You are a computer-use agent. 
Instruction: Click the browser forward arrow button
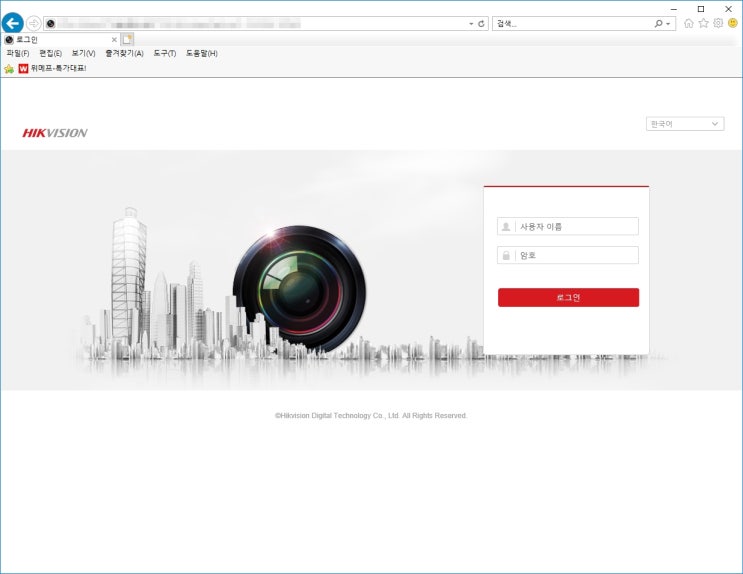(x=34, y=23)
